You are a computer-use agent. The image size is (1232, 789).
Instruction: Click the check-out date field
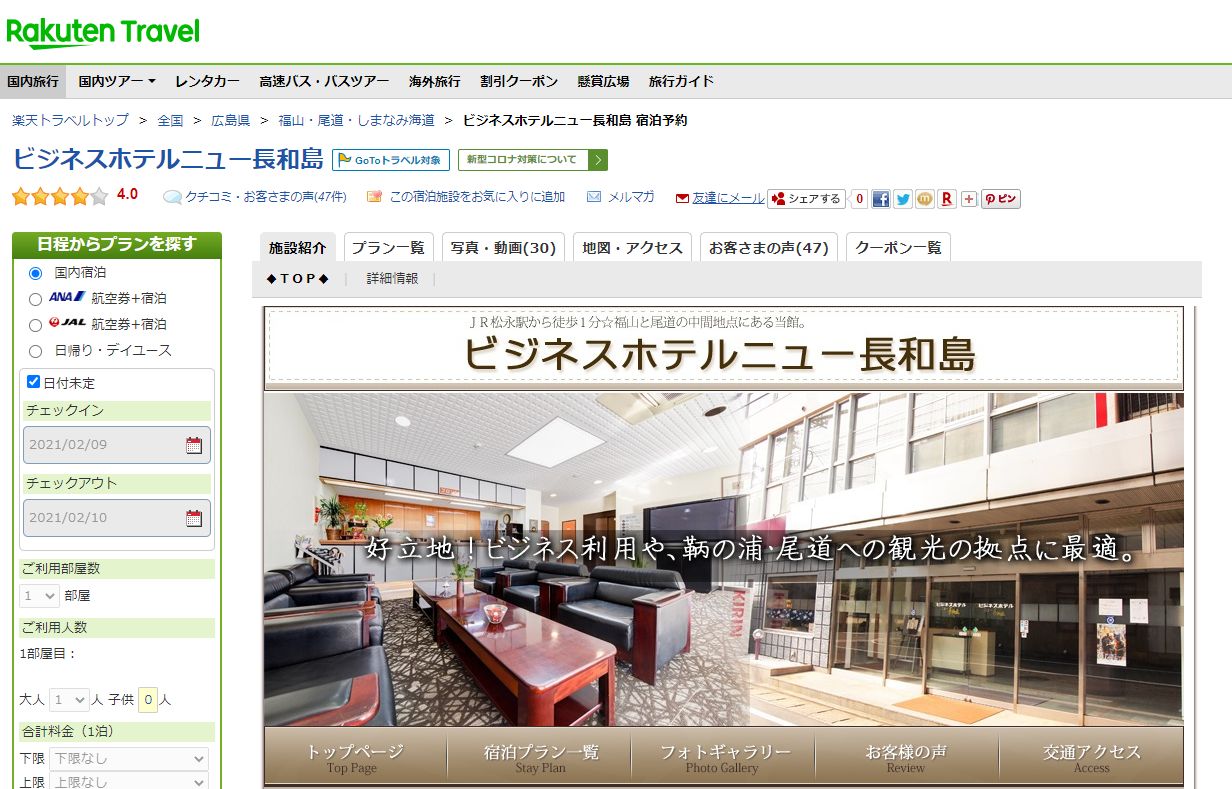click(116, 518)
